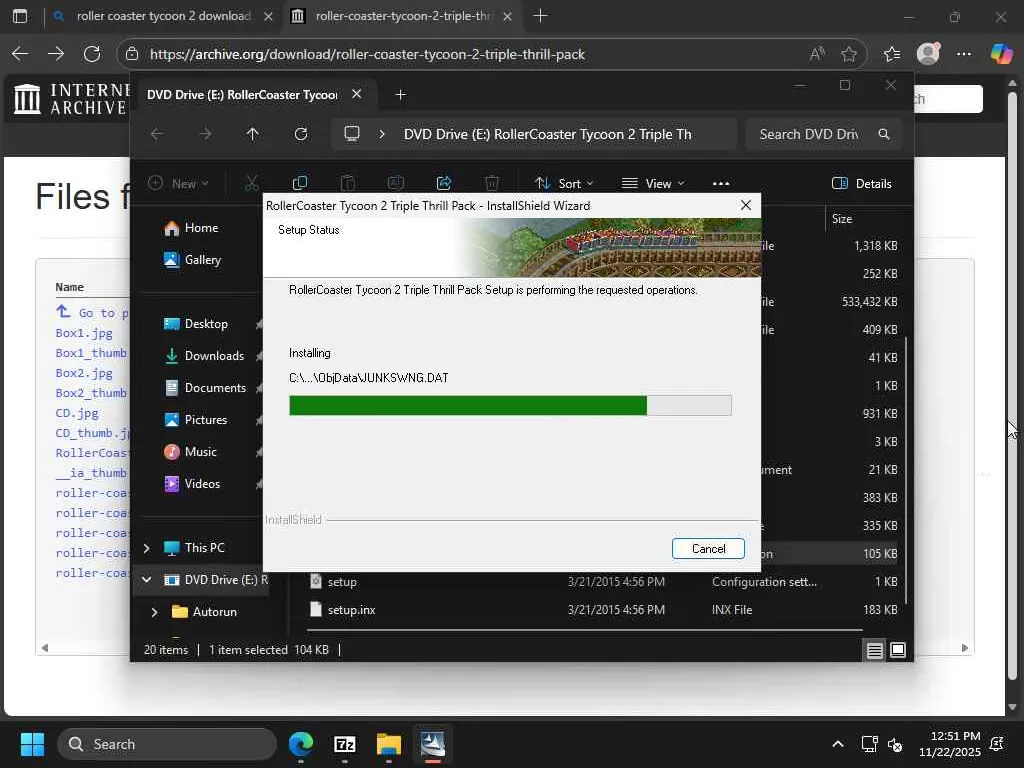Open the View dropdown menu
Viewport: 1024px width, 768px height.
[653, 184]
